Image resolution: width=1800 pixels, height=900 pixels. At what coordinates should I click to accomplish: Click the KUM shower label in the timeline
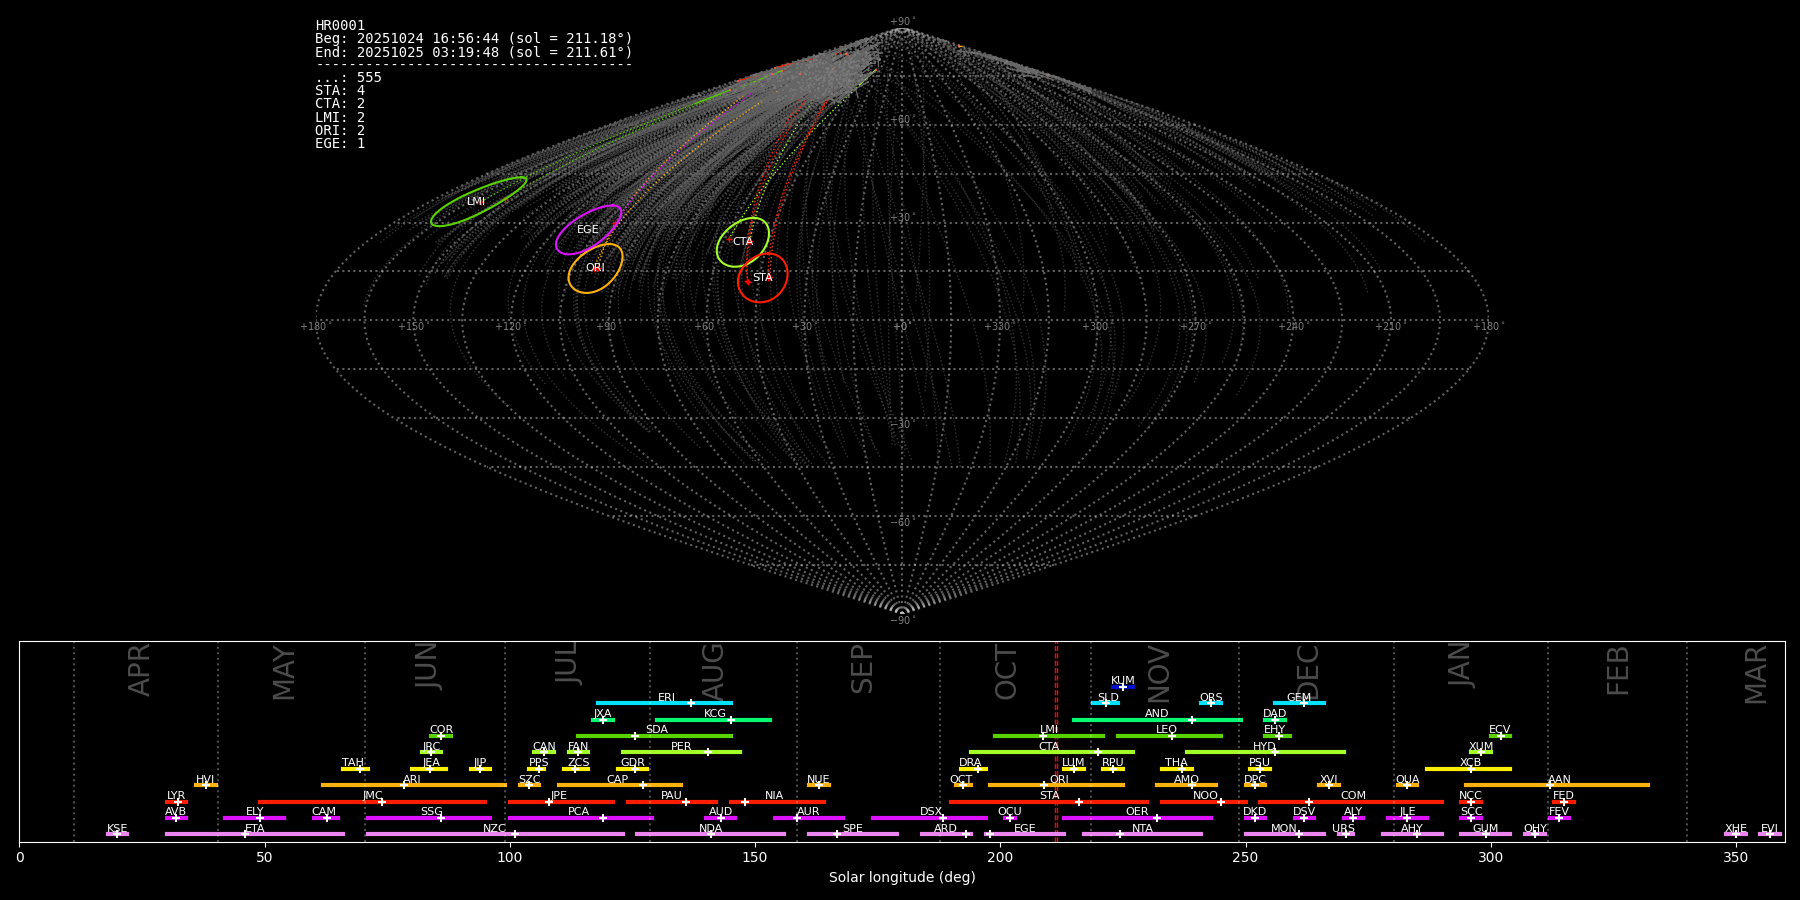(x=1123, y=681)
